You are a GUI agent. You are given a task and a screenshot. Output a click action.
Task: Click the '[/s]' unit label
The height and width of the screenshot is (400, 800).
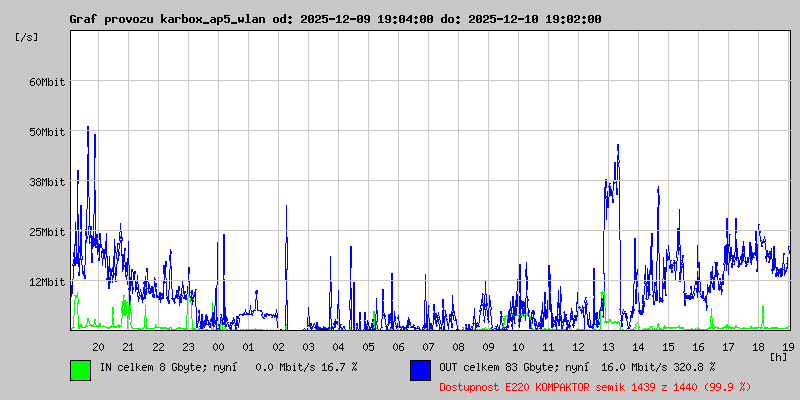[27, 37]
